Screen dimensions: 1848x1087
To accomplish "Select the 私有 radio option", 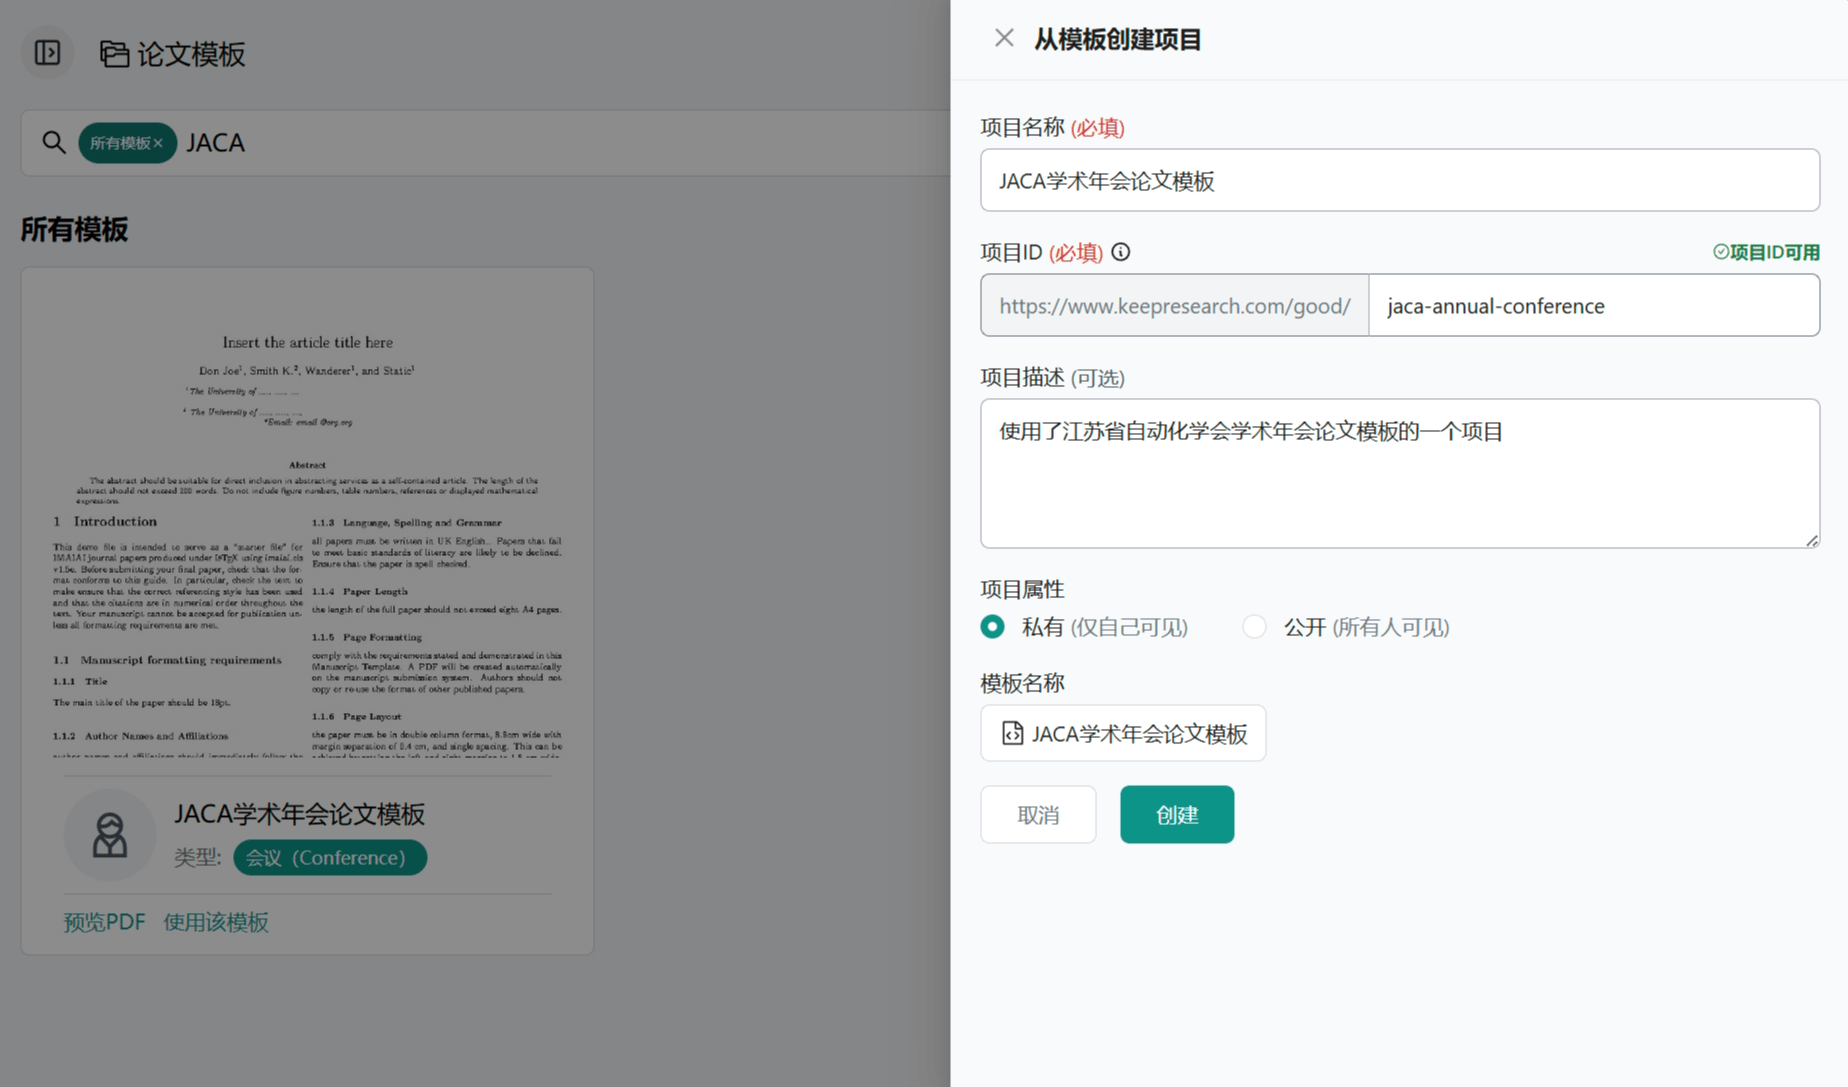I will pyautogui.click(x=993, y=627).
